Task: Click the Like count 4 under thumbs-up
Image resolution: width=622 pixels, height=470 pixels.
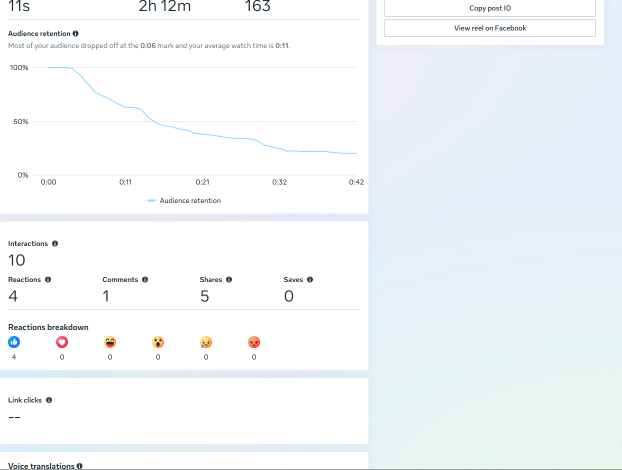Action: pos(14,357)
